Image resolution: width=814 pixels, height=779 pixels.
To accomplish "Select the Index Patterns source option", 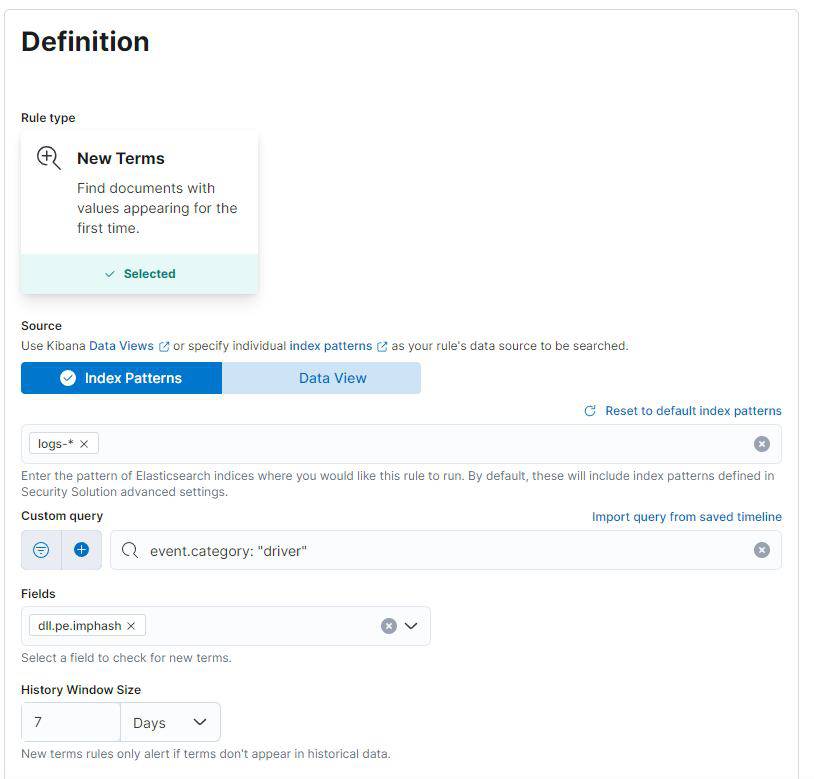I will pyautogui.click(x=121, y=378).
